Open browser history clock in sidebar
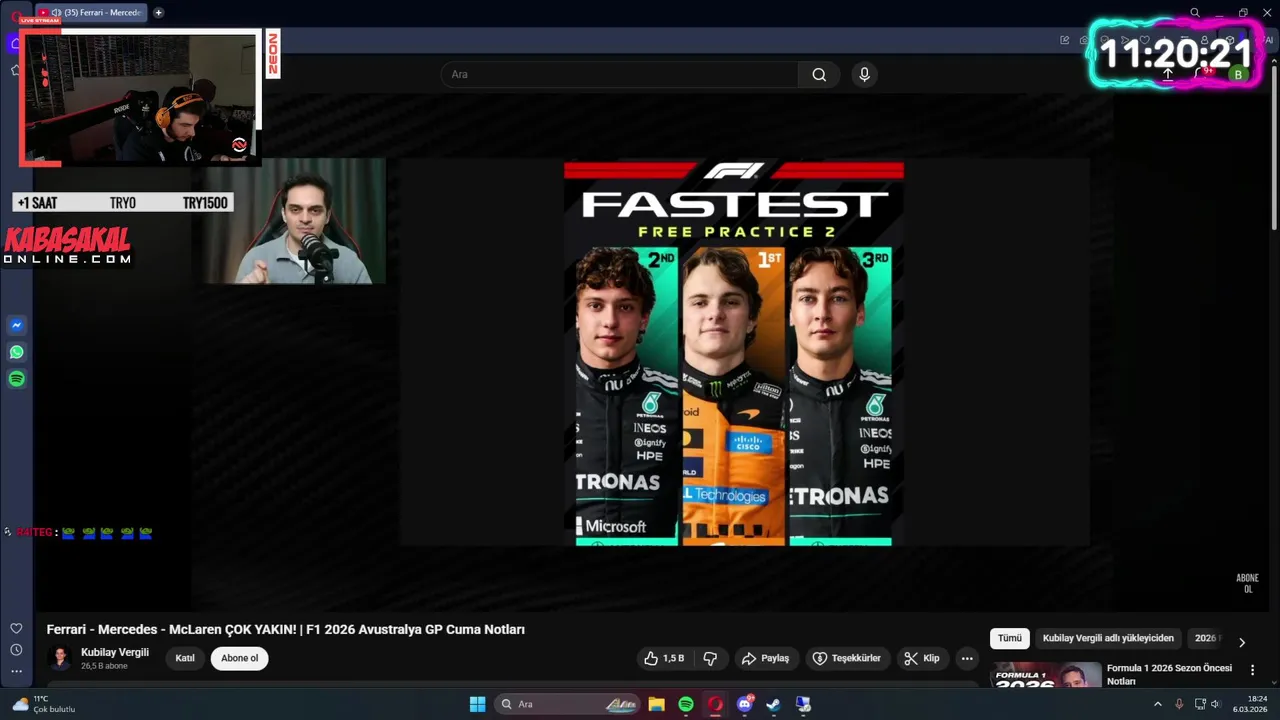 [16, 649]
